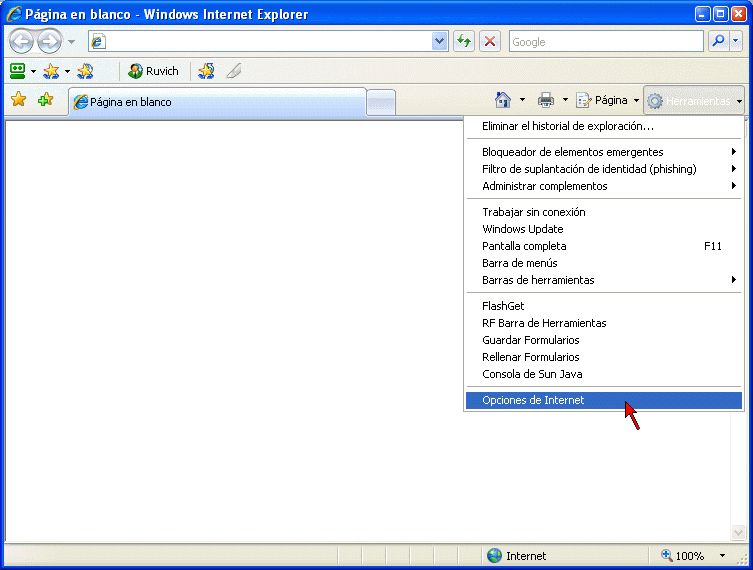753x570 pixels.
Task: Click the star icon right of Ruvich
Action: point(206,71)
